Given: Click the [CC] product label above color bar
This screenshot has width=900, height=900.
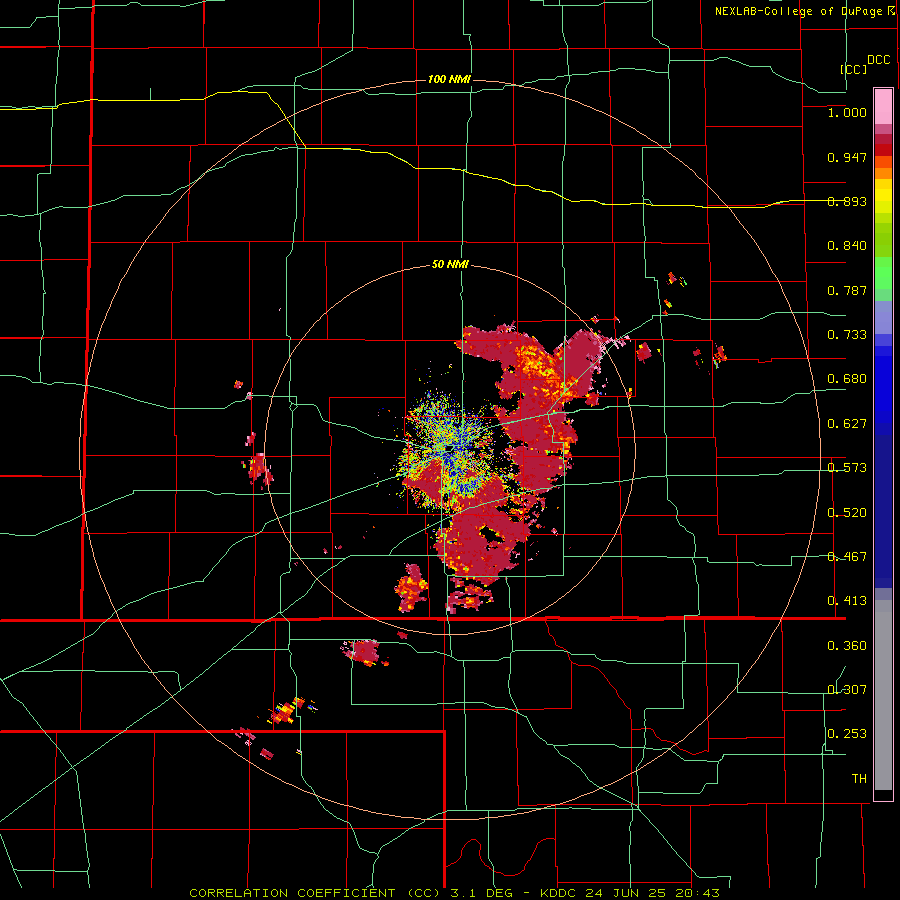Looking at the screenshot, I should tap(854, 69).
